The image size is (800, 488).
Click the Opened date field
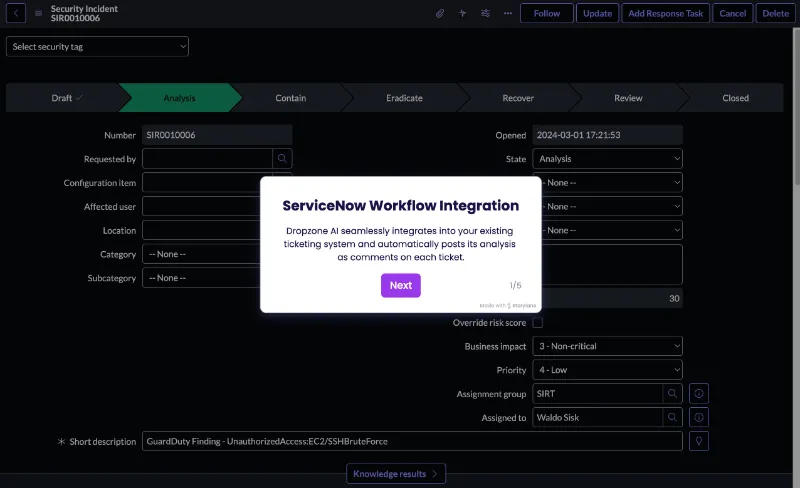click(608, 135)
